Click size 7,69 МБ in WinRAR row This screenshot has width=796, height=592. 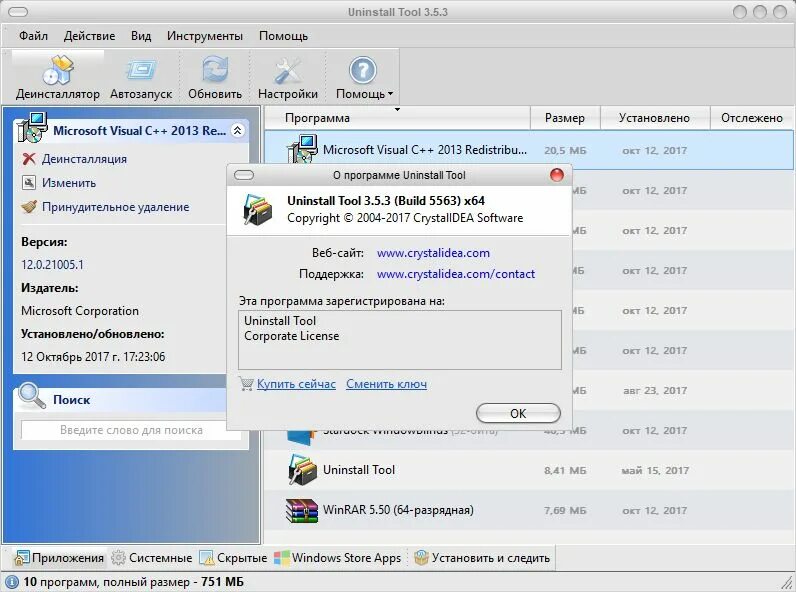point(565,510)
